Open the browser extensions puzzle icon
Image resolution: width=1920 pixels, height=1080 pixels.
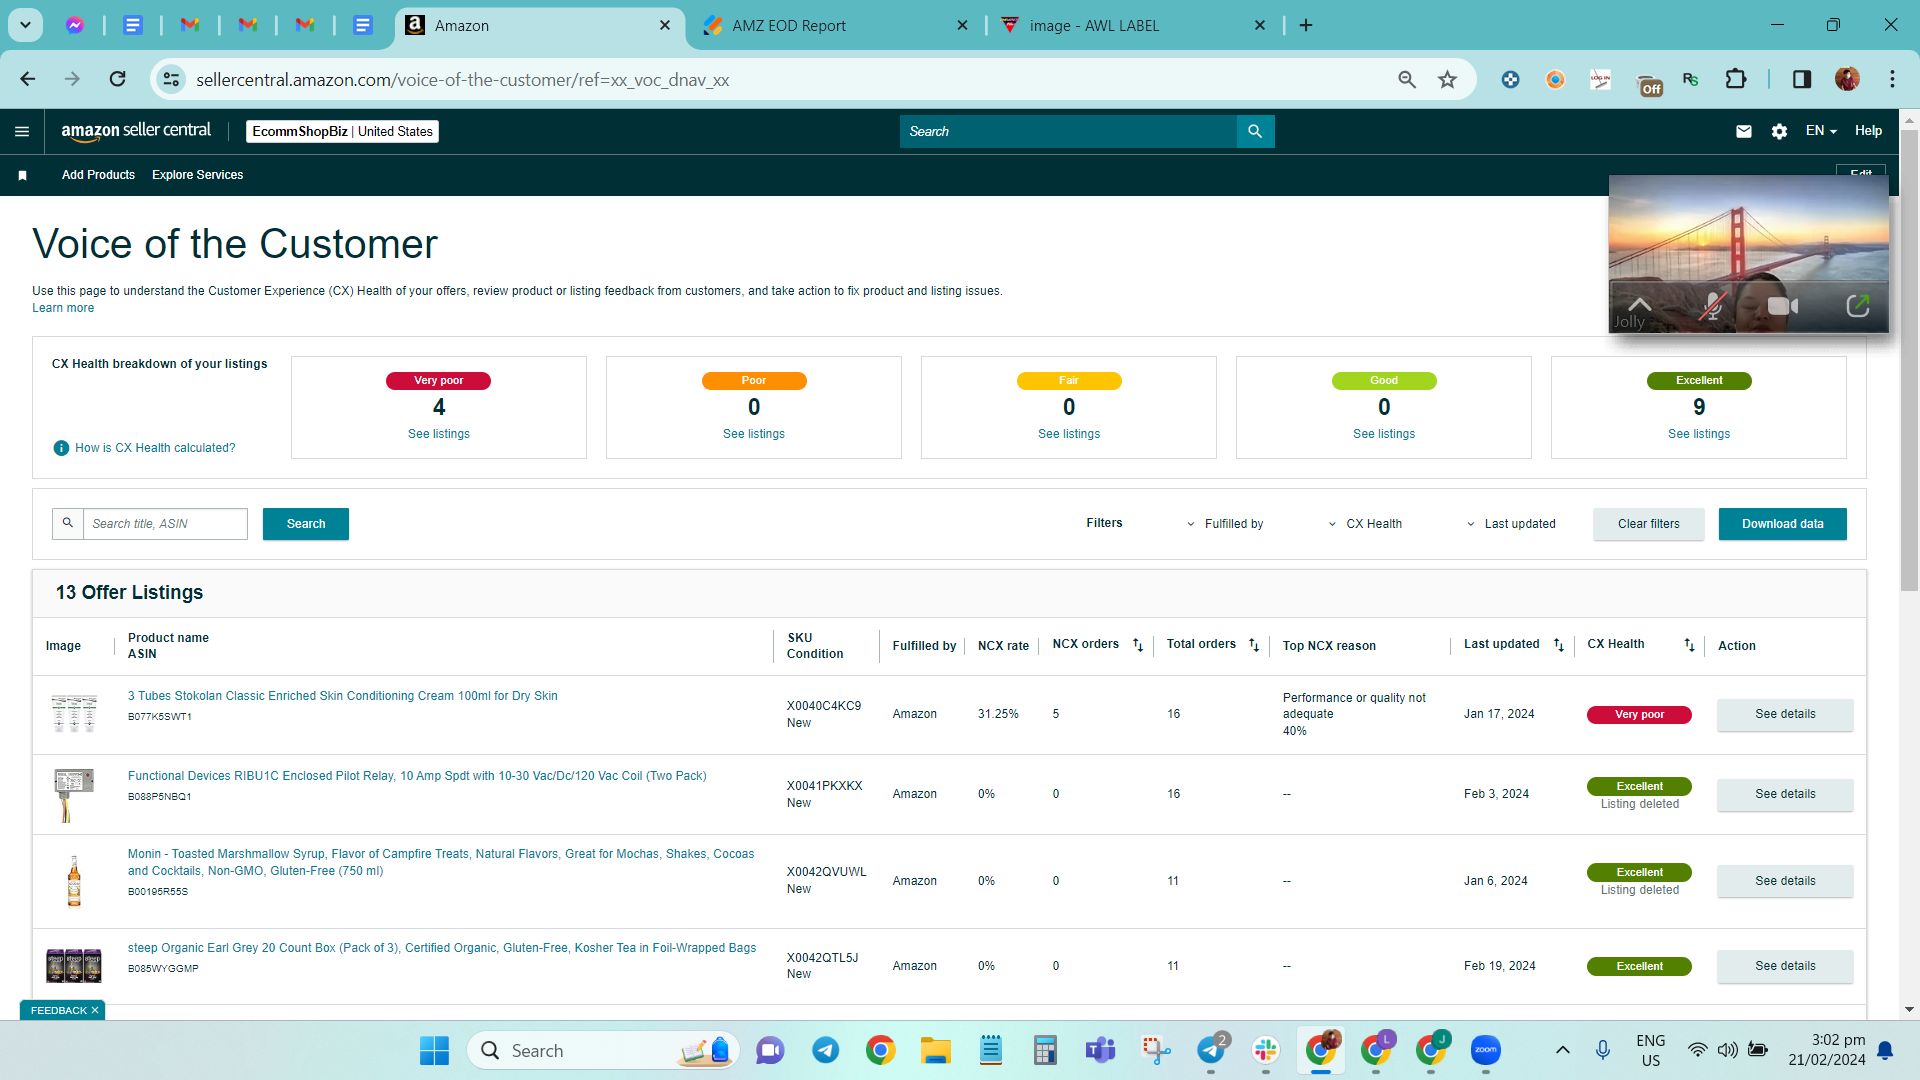pos(1736,79)
